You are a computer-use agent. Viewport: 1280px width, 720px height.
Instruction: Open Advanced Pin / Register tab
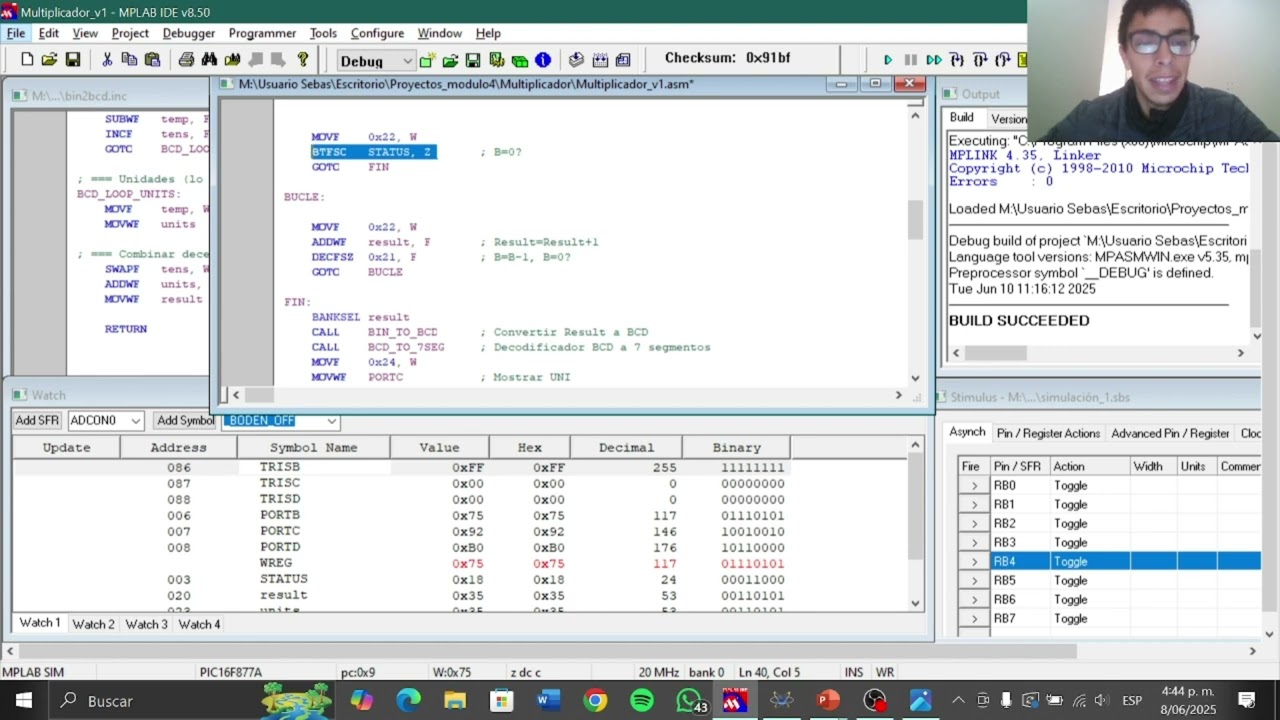(x=1170, y=433)
